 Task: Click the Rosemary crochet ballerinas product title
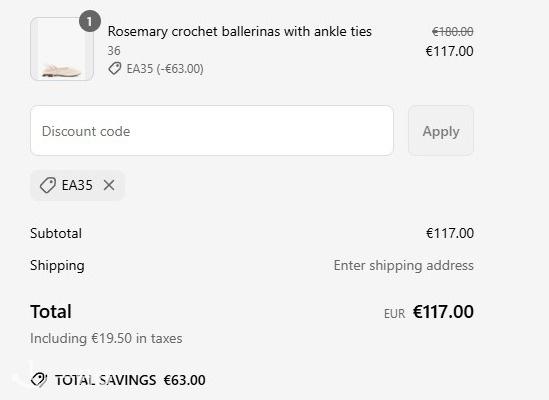coord(239,32)
